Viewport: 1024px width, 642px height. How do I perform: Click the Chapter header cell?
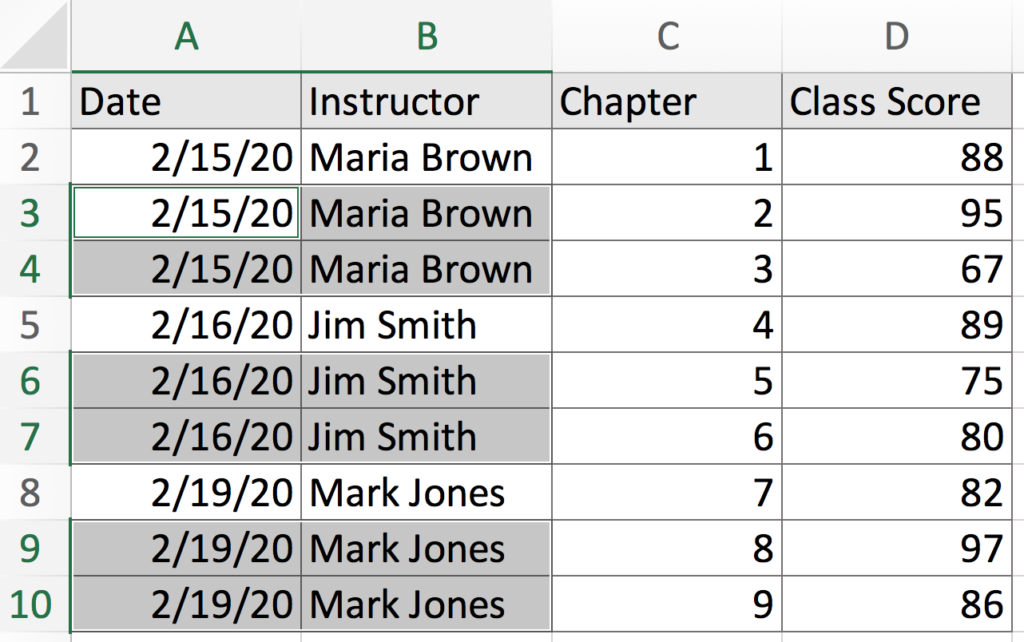pyautogui.click(x=667, y=101)
